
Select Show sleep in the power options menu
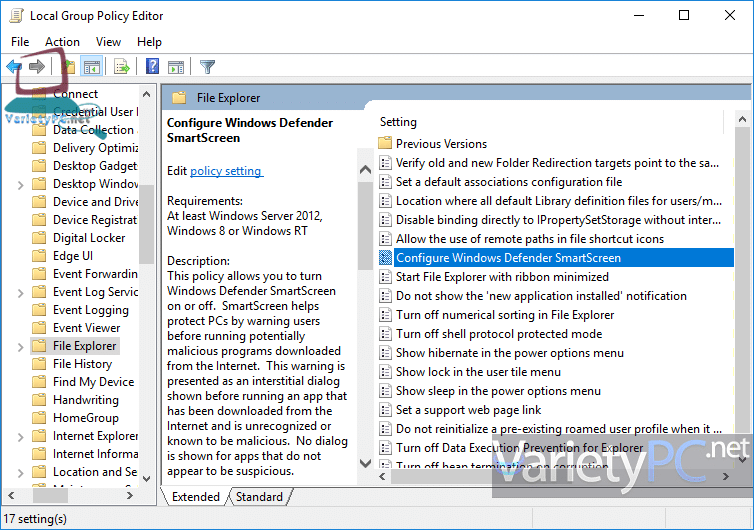[498, 391]
